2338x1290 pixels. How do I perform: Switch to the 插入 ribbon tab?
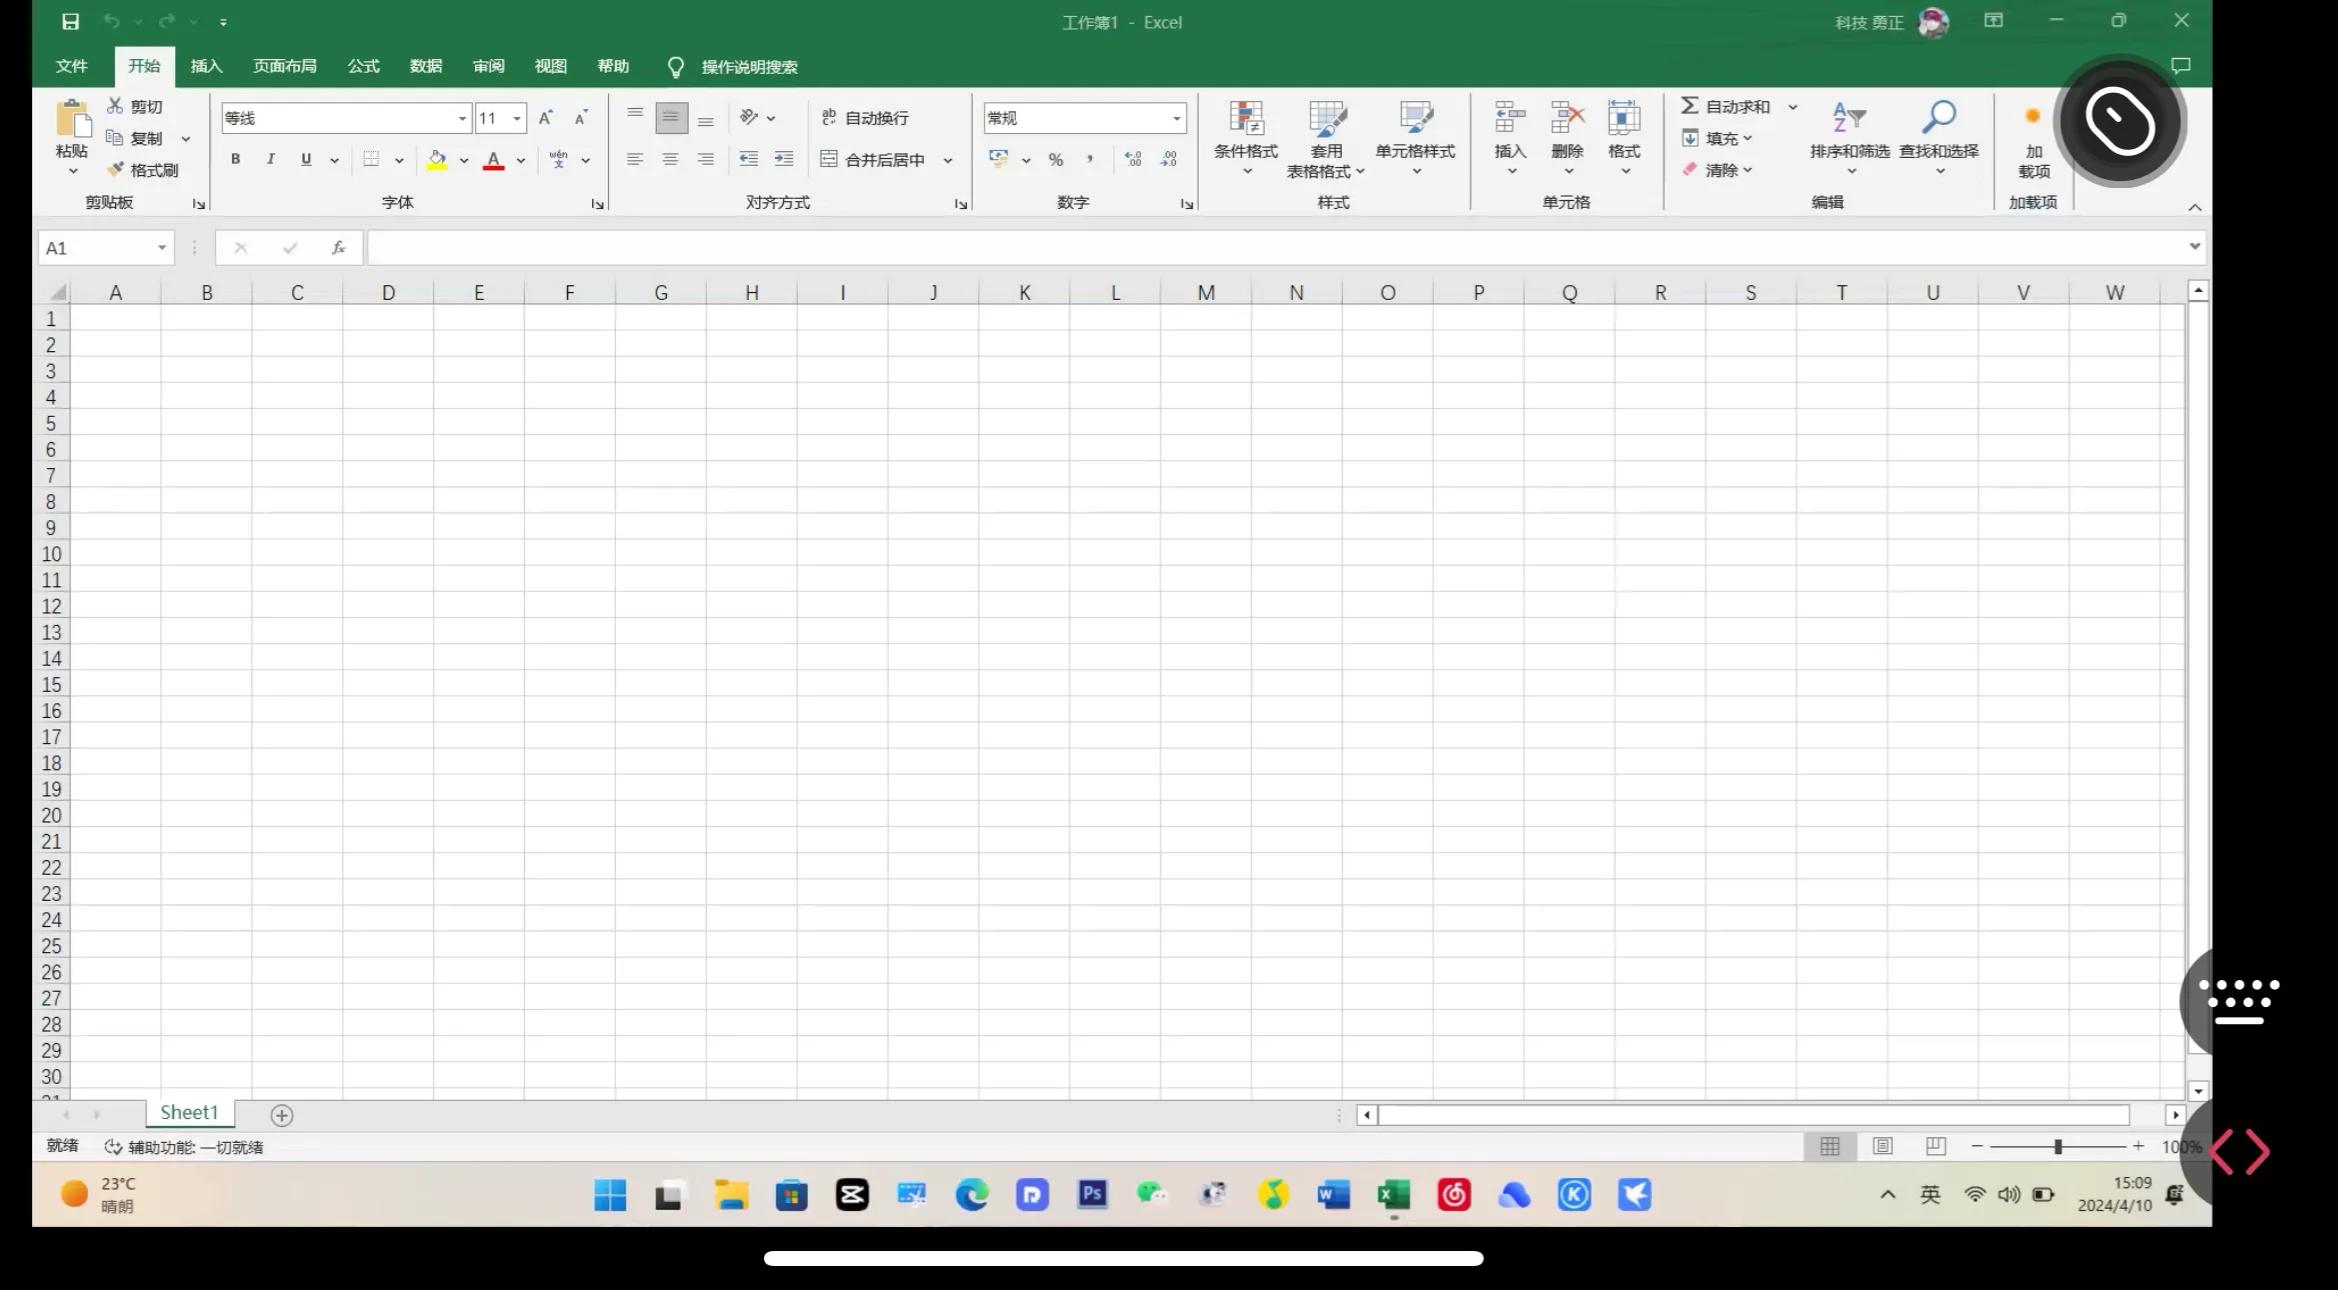[206, 66]
